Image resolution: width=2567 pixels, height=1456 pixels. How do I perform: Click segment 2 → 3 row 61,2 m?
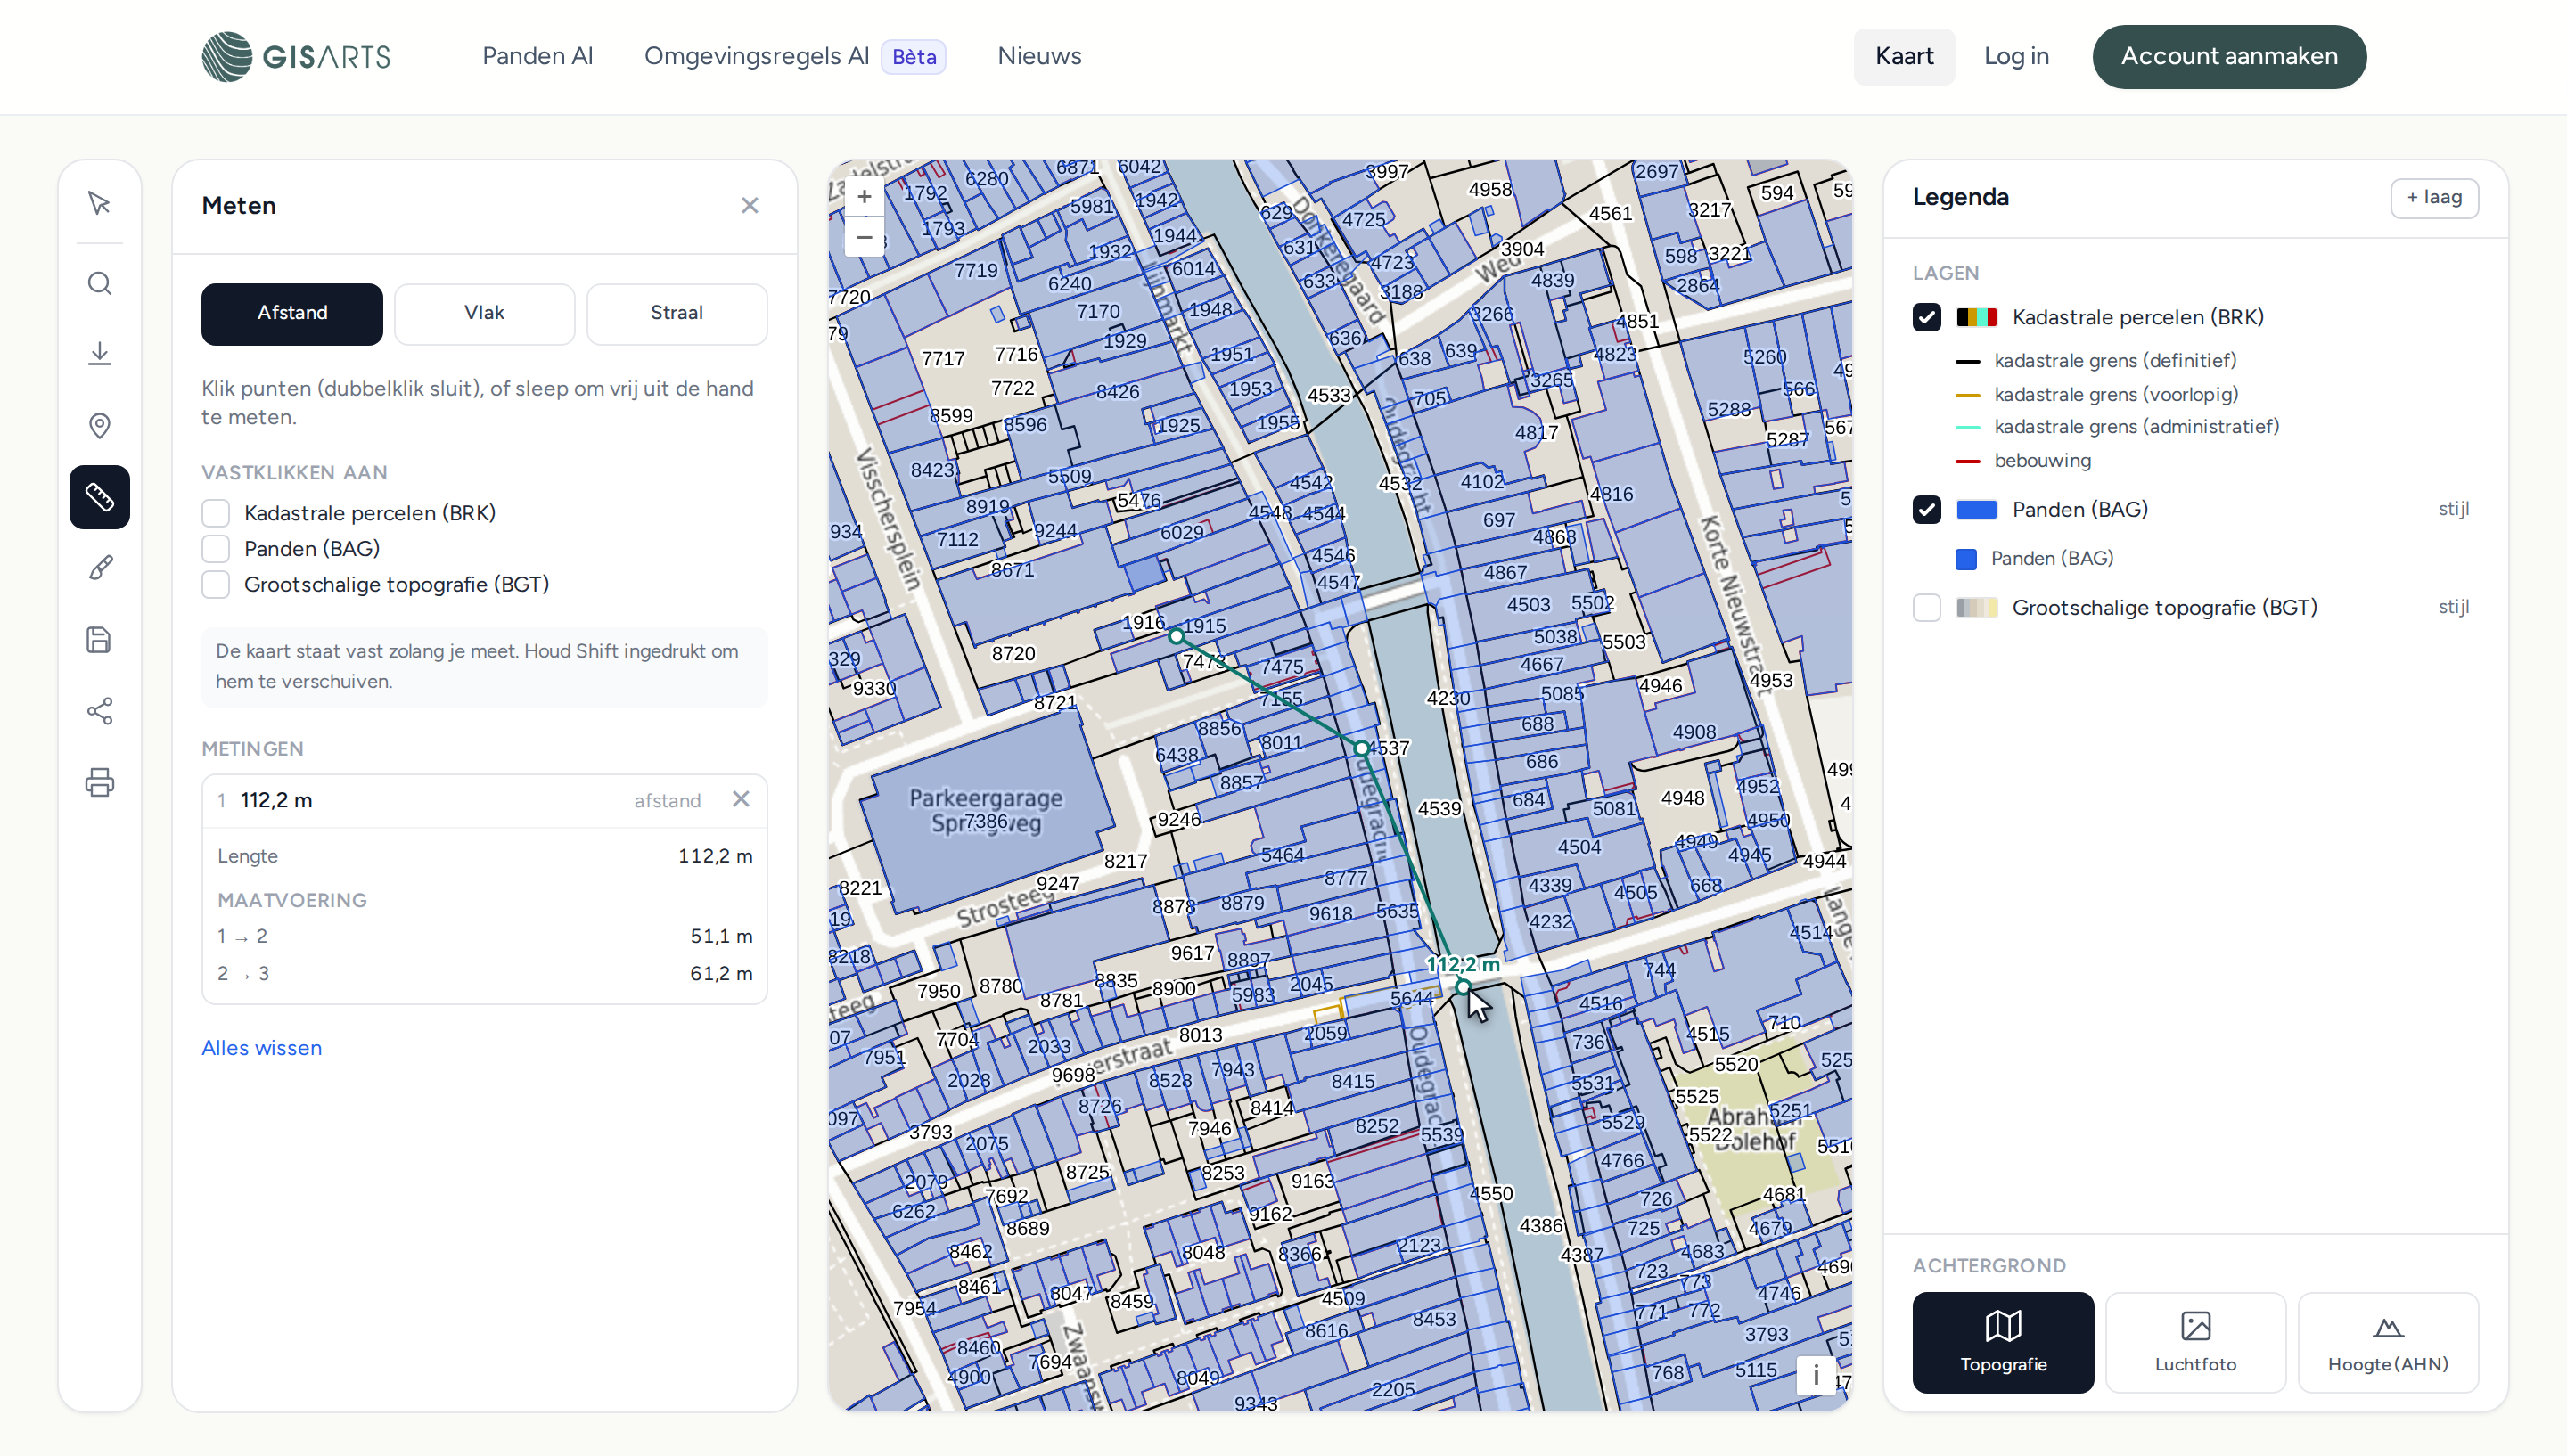click(x=485, y=974)
